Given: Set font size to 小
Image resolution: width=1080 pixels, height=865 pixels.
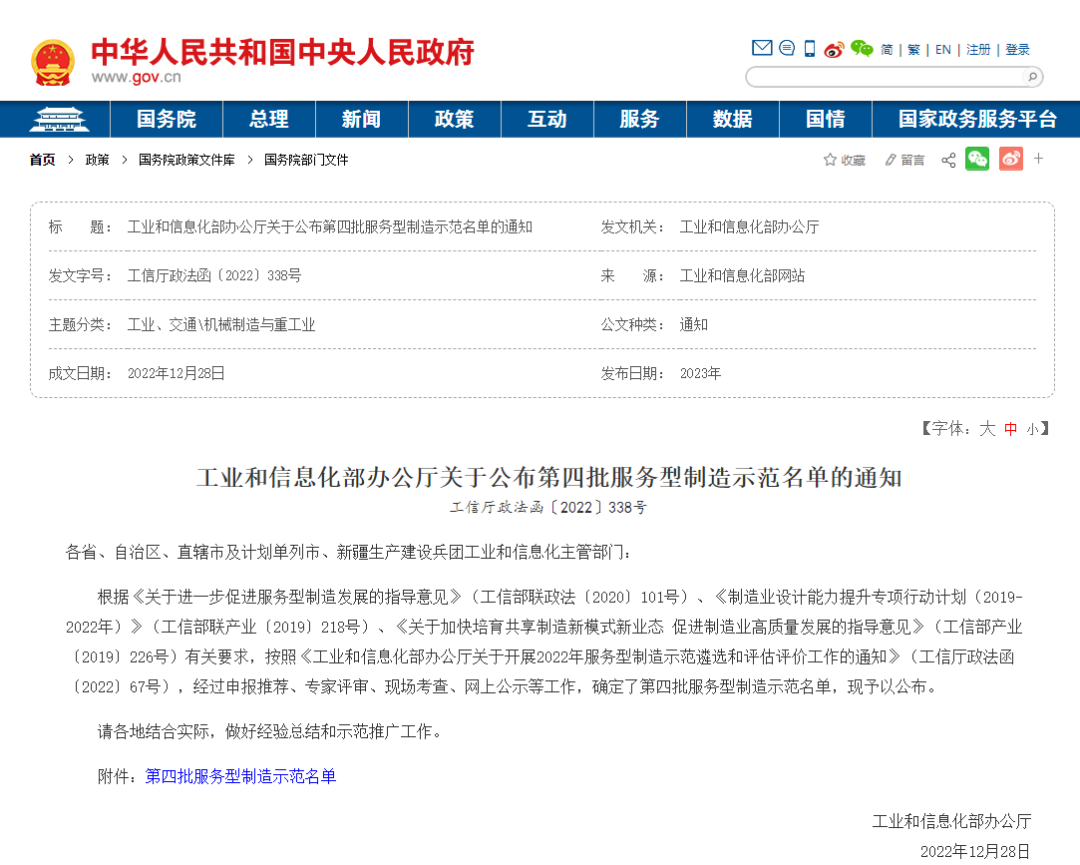Looking at the screenshot, I should click(x=1032, y=430).
